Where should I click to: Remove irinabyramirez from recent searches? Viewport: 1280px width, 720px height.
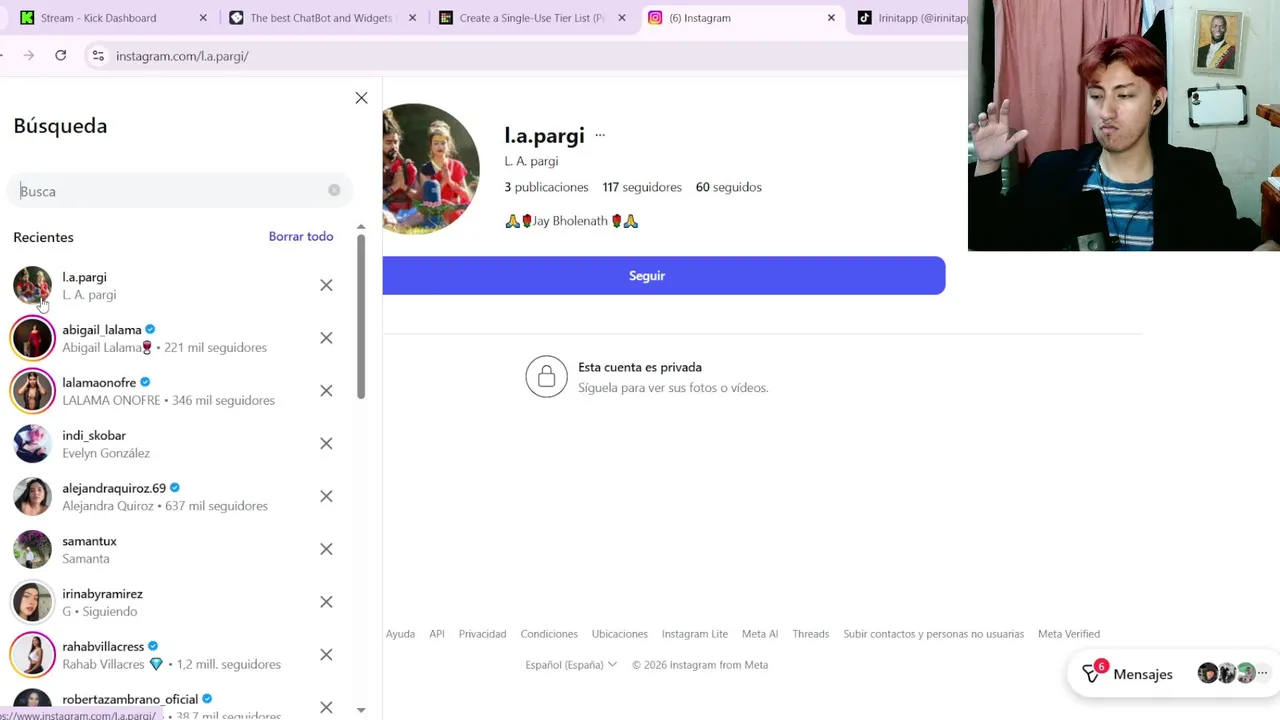click(x=326, y=602)
